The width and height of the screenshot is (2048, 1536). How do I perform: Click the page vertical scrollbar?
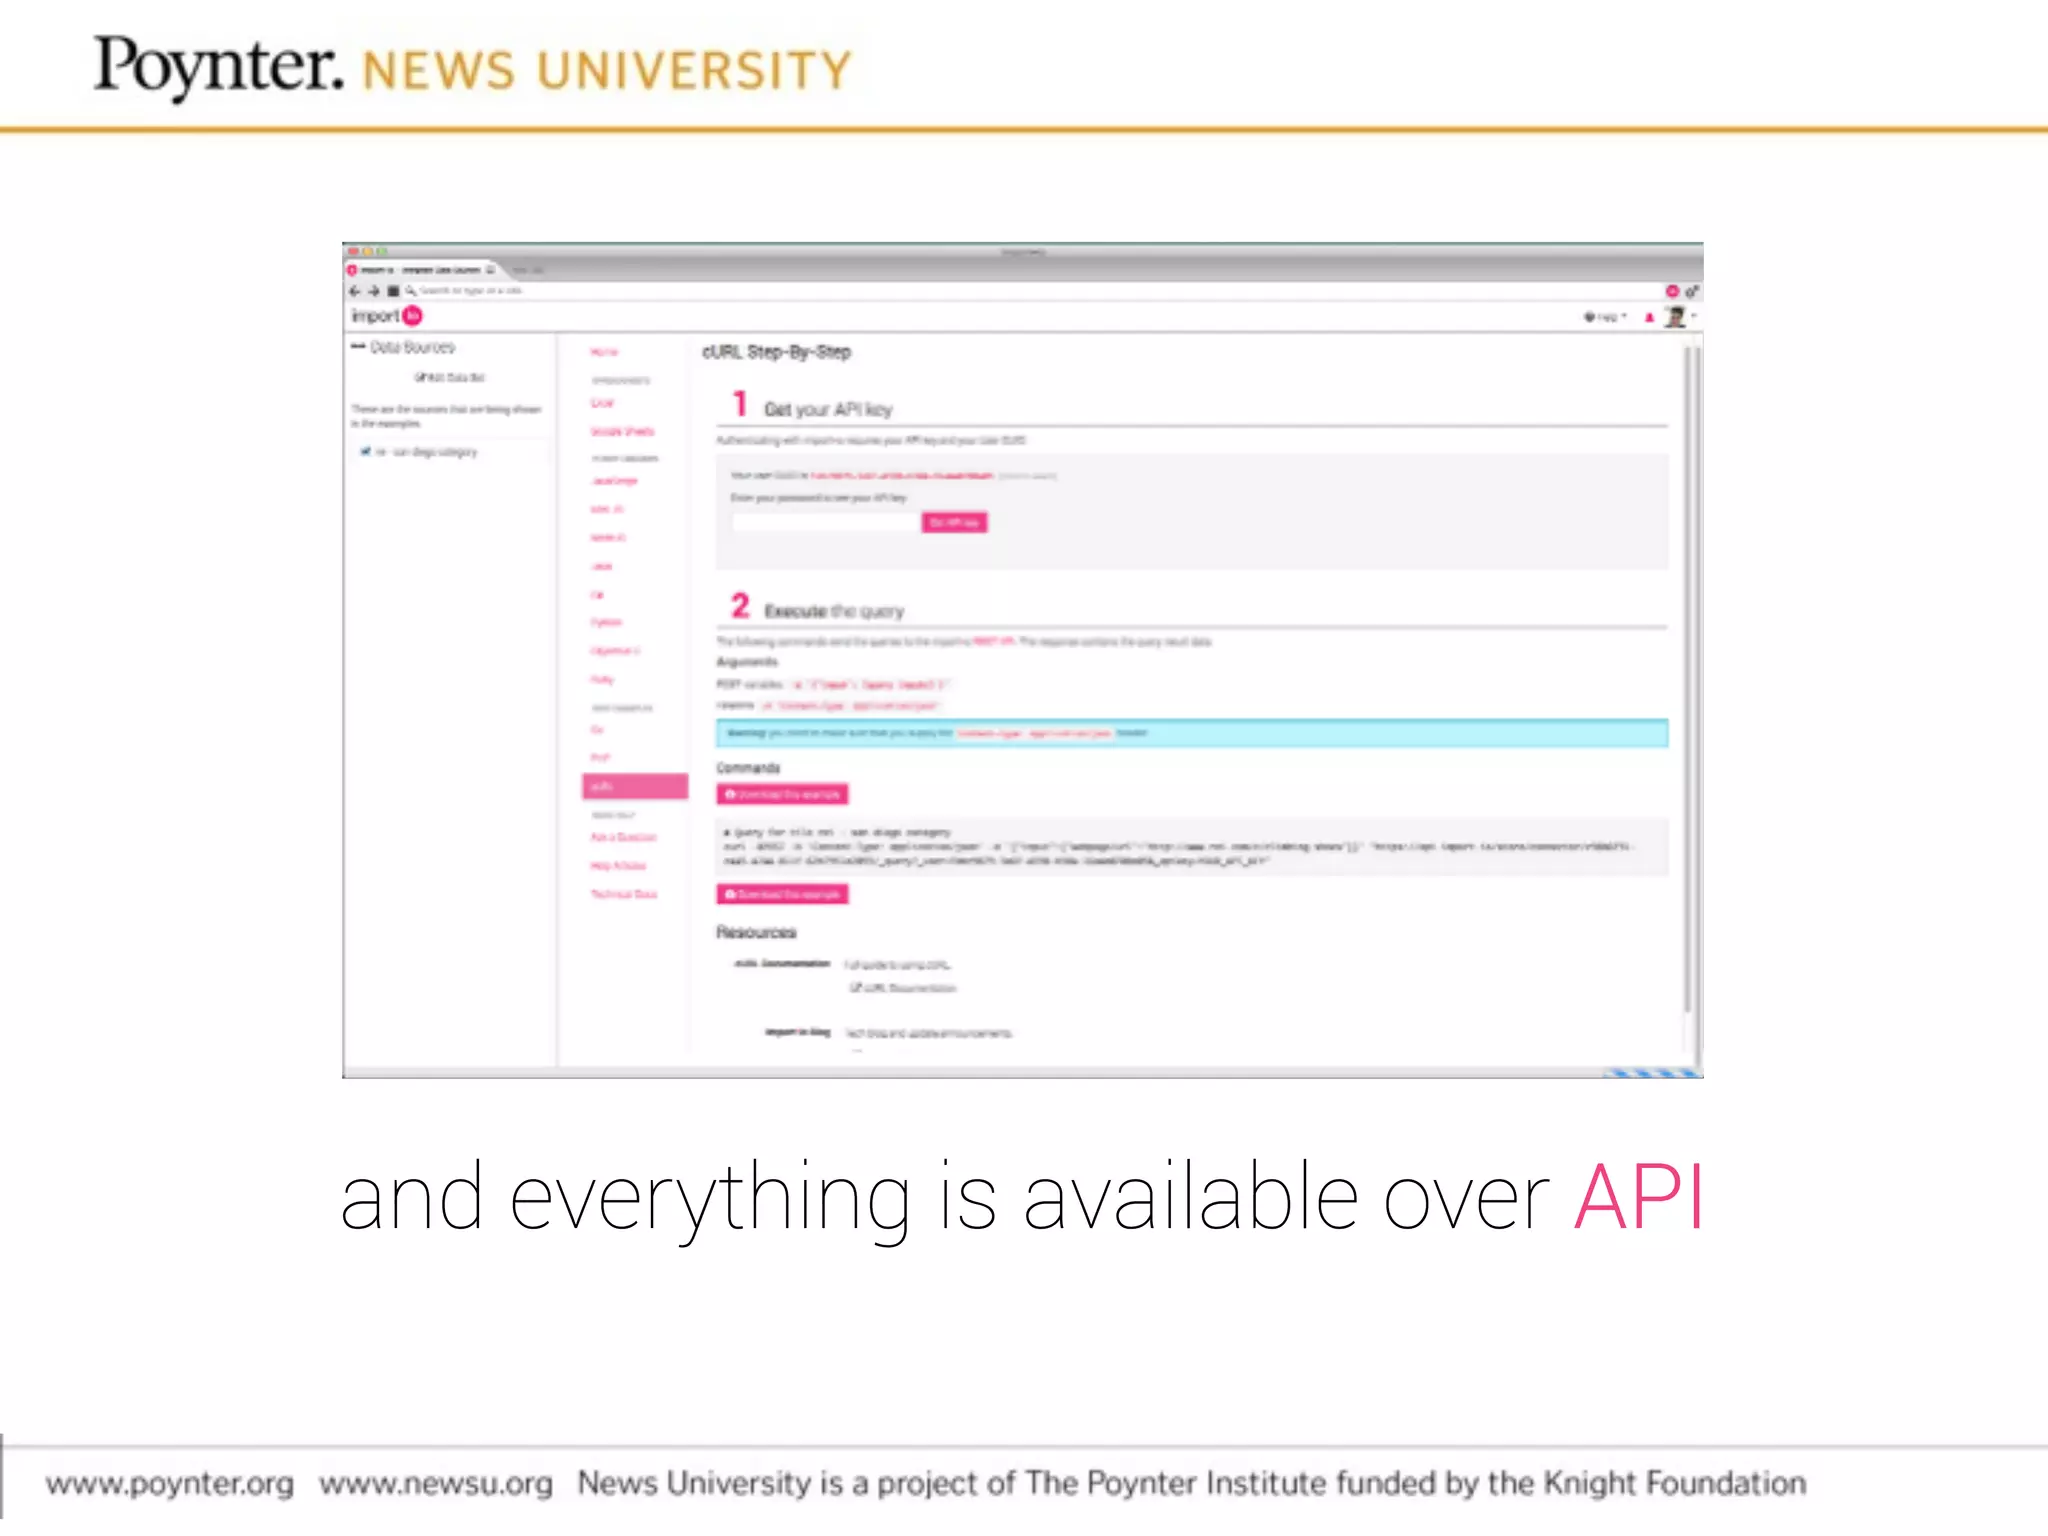pyautogui.click(x=1688, y=680)
